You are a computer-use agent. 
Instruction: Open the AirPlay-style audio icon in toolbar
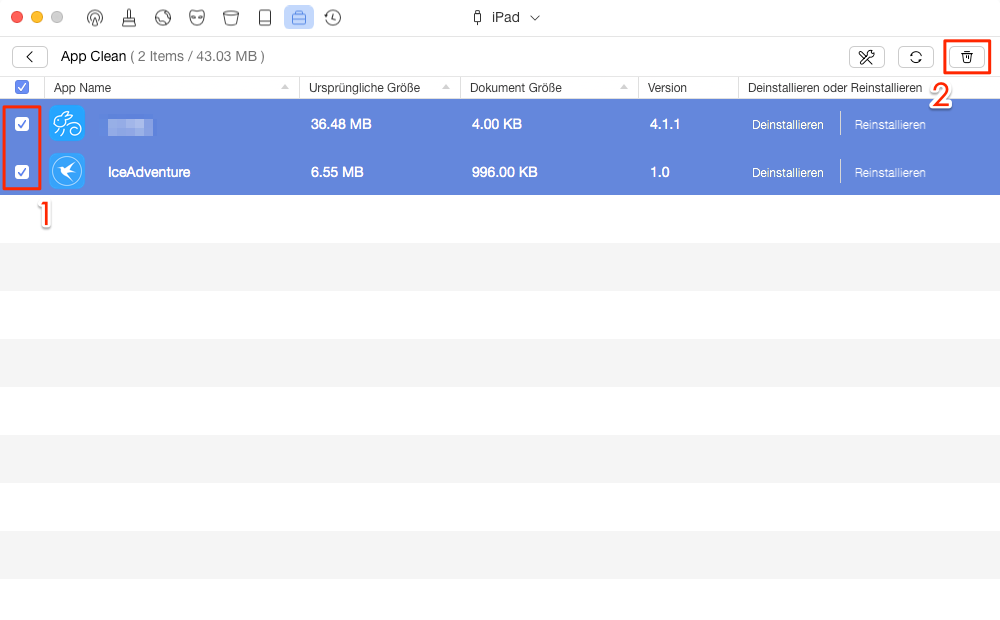click(x=94, y=18)
